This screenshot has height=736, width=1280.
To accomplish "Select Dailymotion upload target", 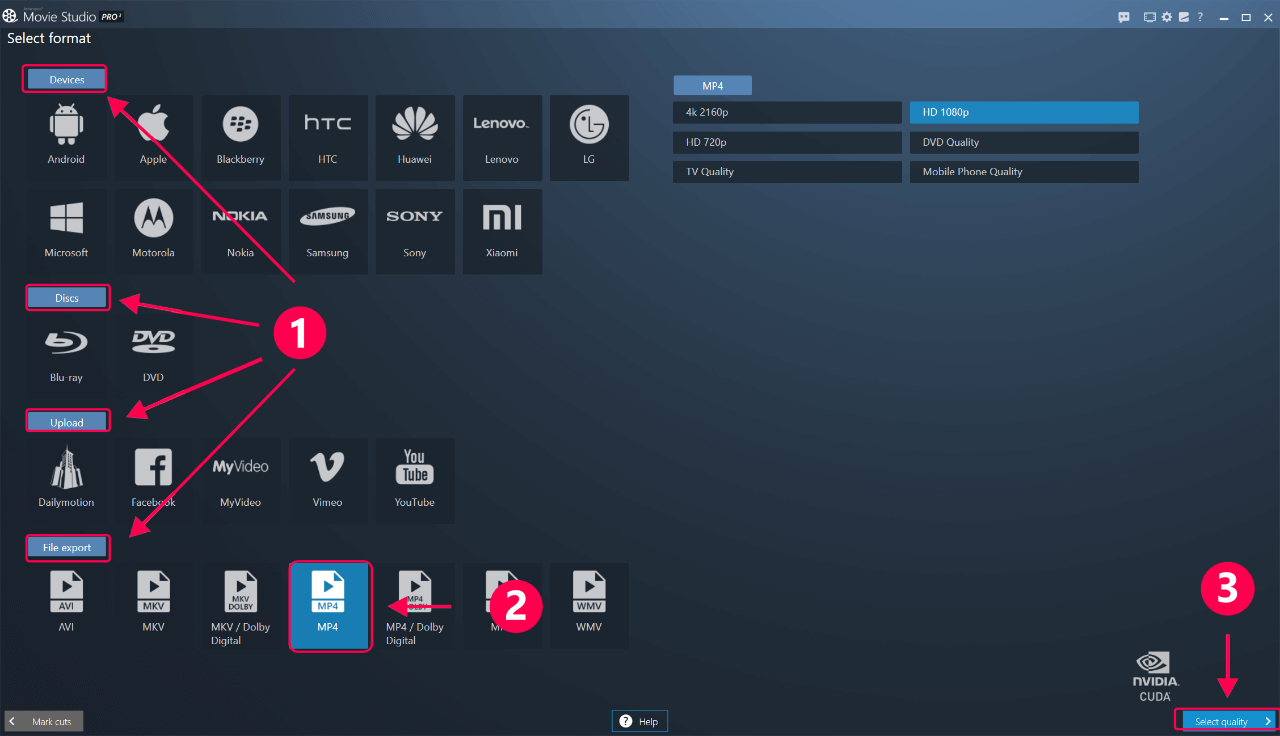I will (66, 481).
